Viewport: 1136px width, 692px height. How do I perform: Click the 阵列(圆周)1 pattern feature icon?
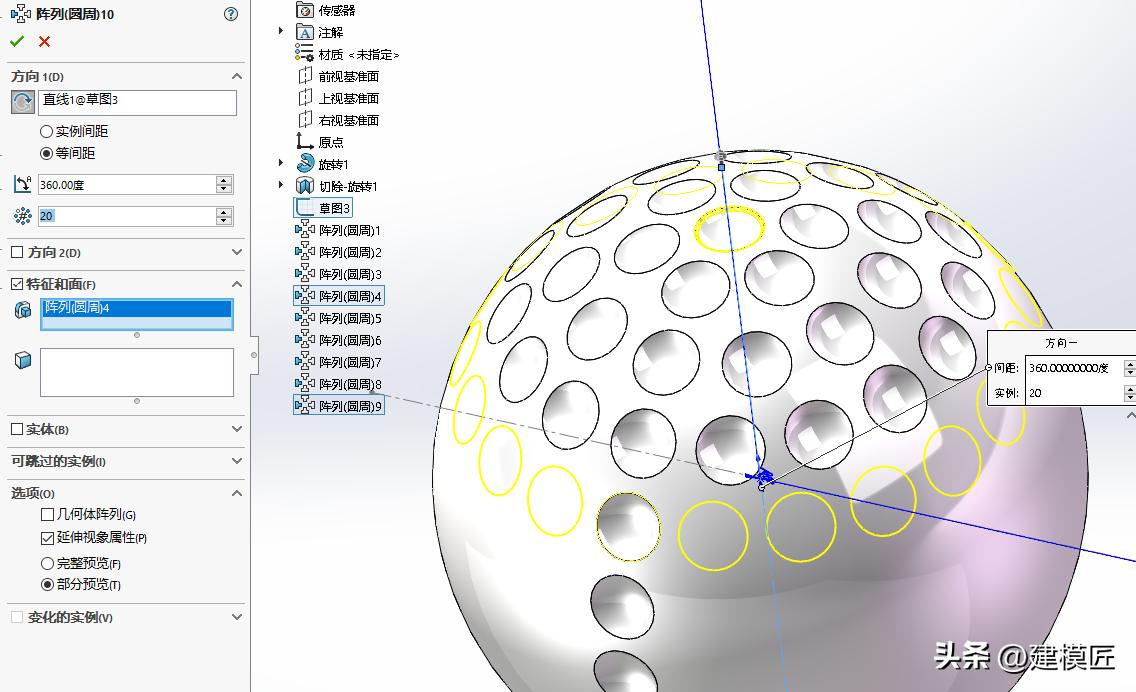pyautogui.click(x=304, y=229)
